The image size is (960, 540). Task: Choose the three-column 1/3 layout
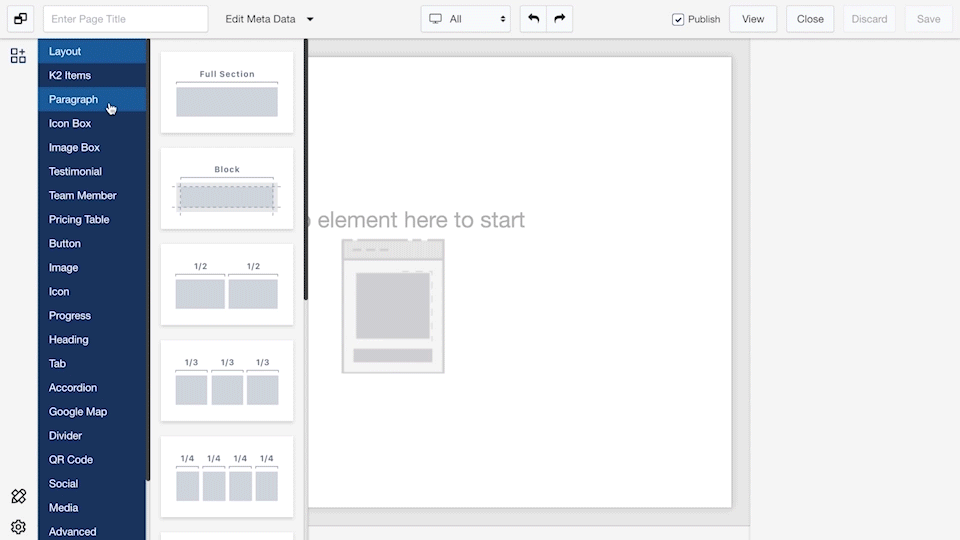[227, 381]
